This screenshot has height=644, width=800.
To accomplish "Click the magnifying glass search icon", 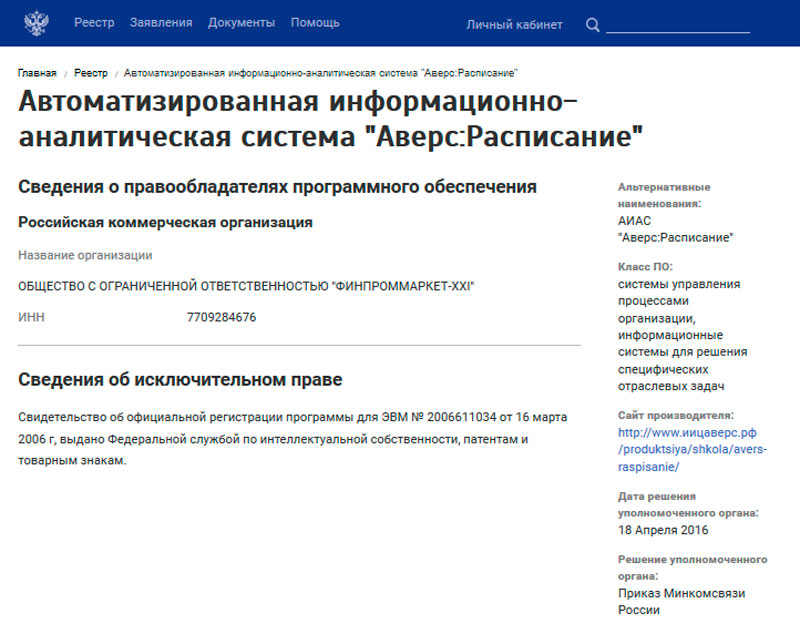I will pos(592,24).
